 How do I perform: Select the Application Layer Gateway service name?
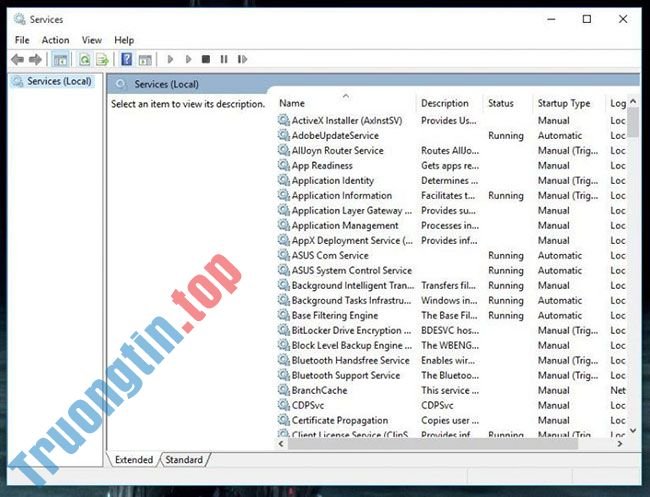[352, 210]
